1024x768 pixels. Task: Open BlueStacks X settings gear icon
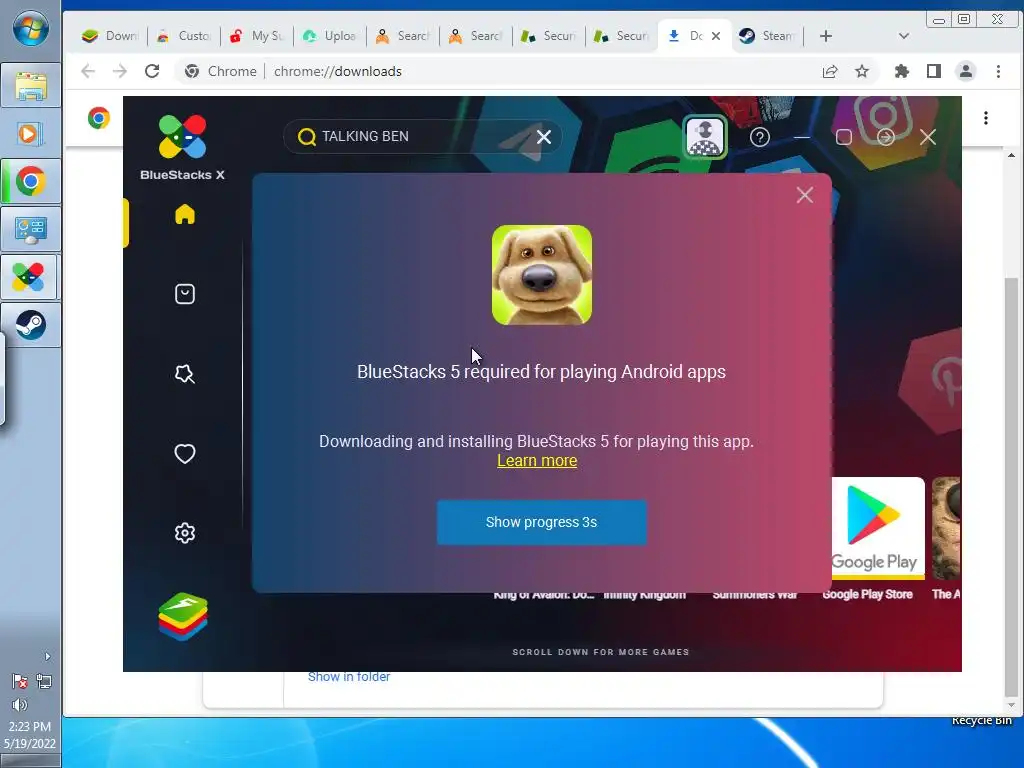click(x=185, y=533)
